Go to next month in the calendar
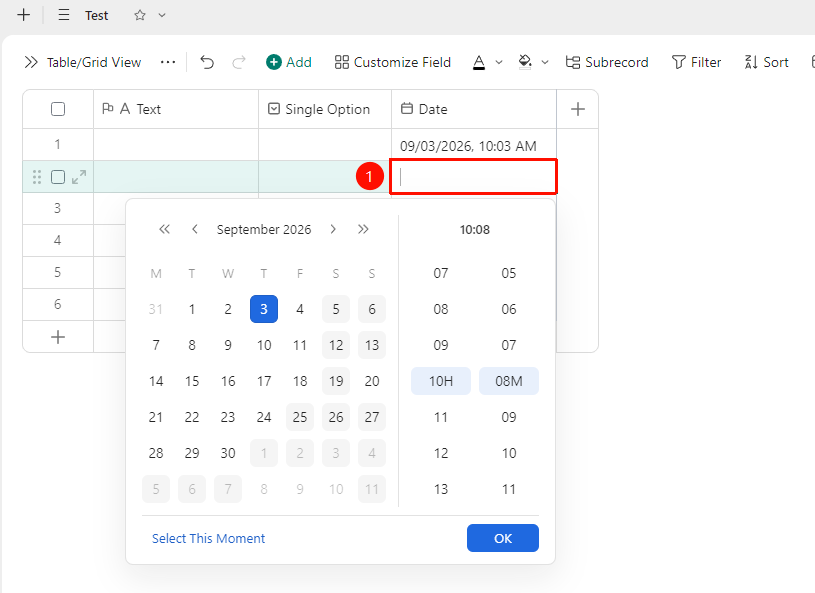The height and width of the screenshot is (593, 815). tap(333, 229)
